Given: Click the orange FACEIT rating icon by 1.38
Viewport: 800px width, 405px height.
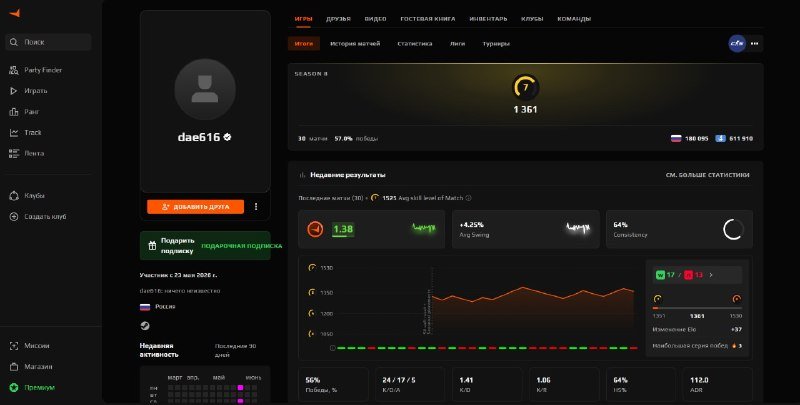Looking at the screenshot, I should 315,229.
